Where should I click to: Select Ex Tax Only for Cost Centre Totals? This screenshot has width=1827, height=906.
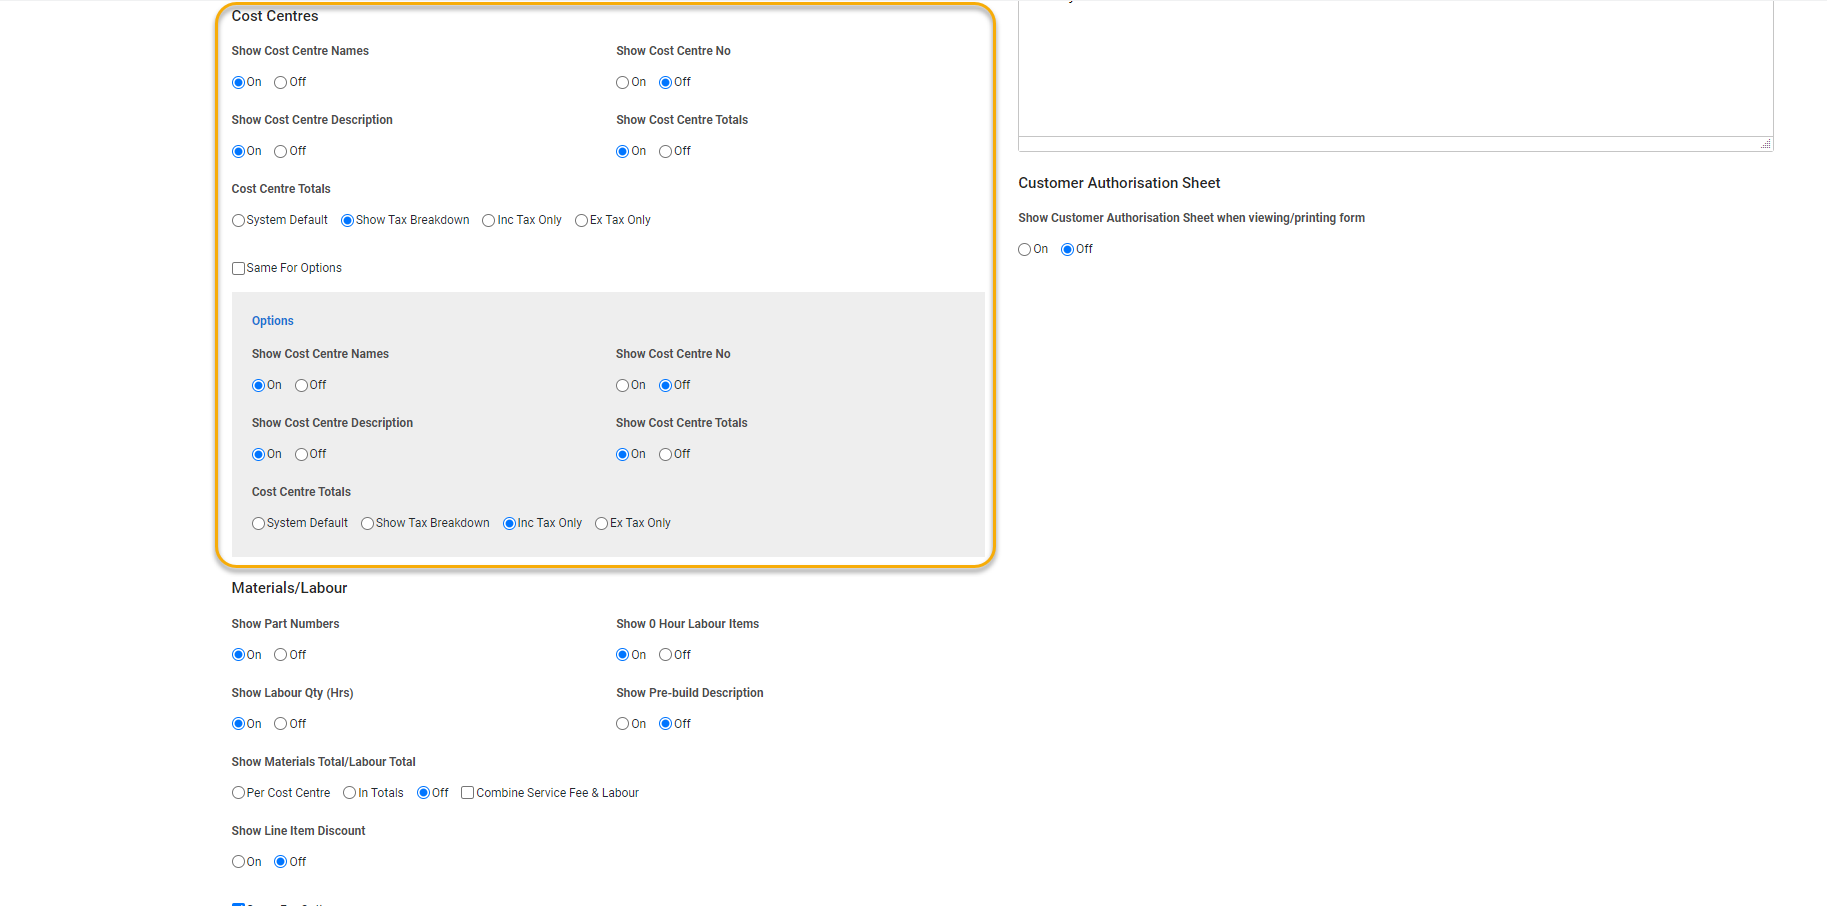[582, 220]
